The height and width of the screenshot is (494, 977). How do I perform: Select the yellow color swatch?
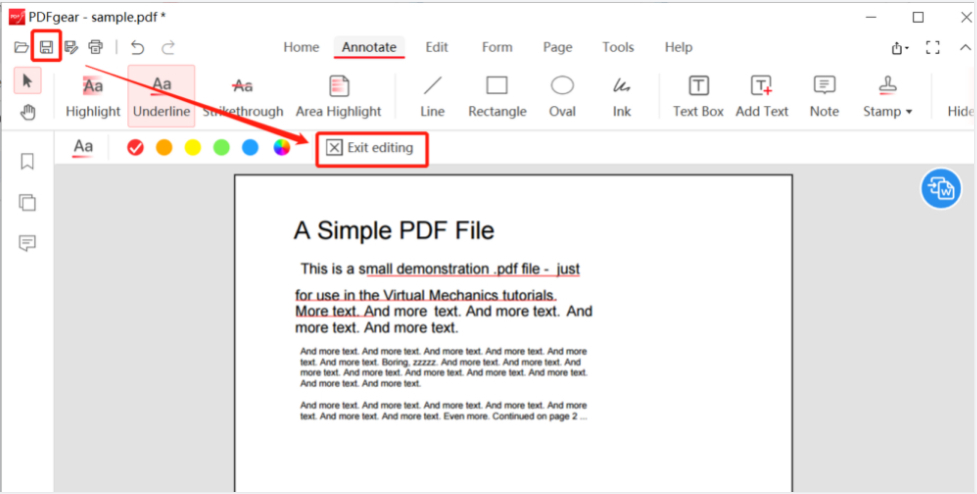point(193,148)
